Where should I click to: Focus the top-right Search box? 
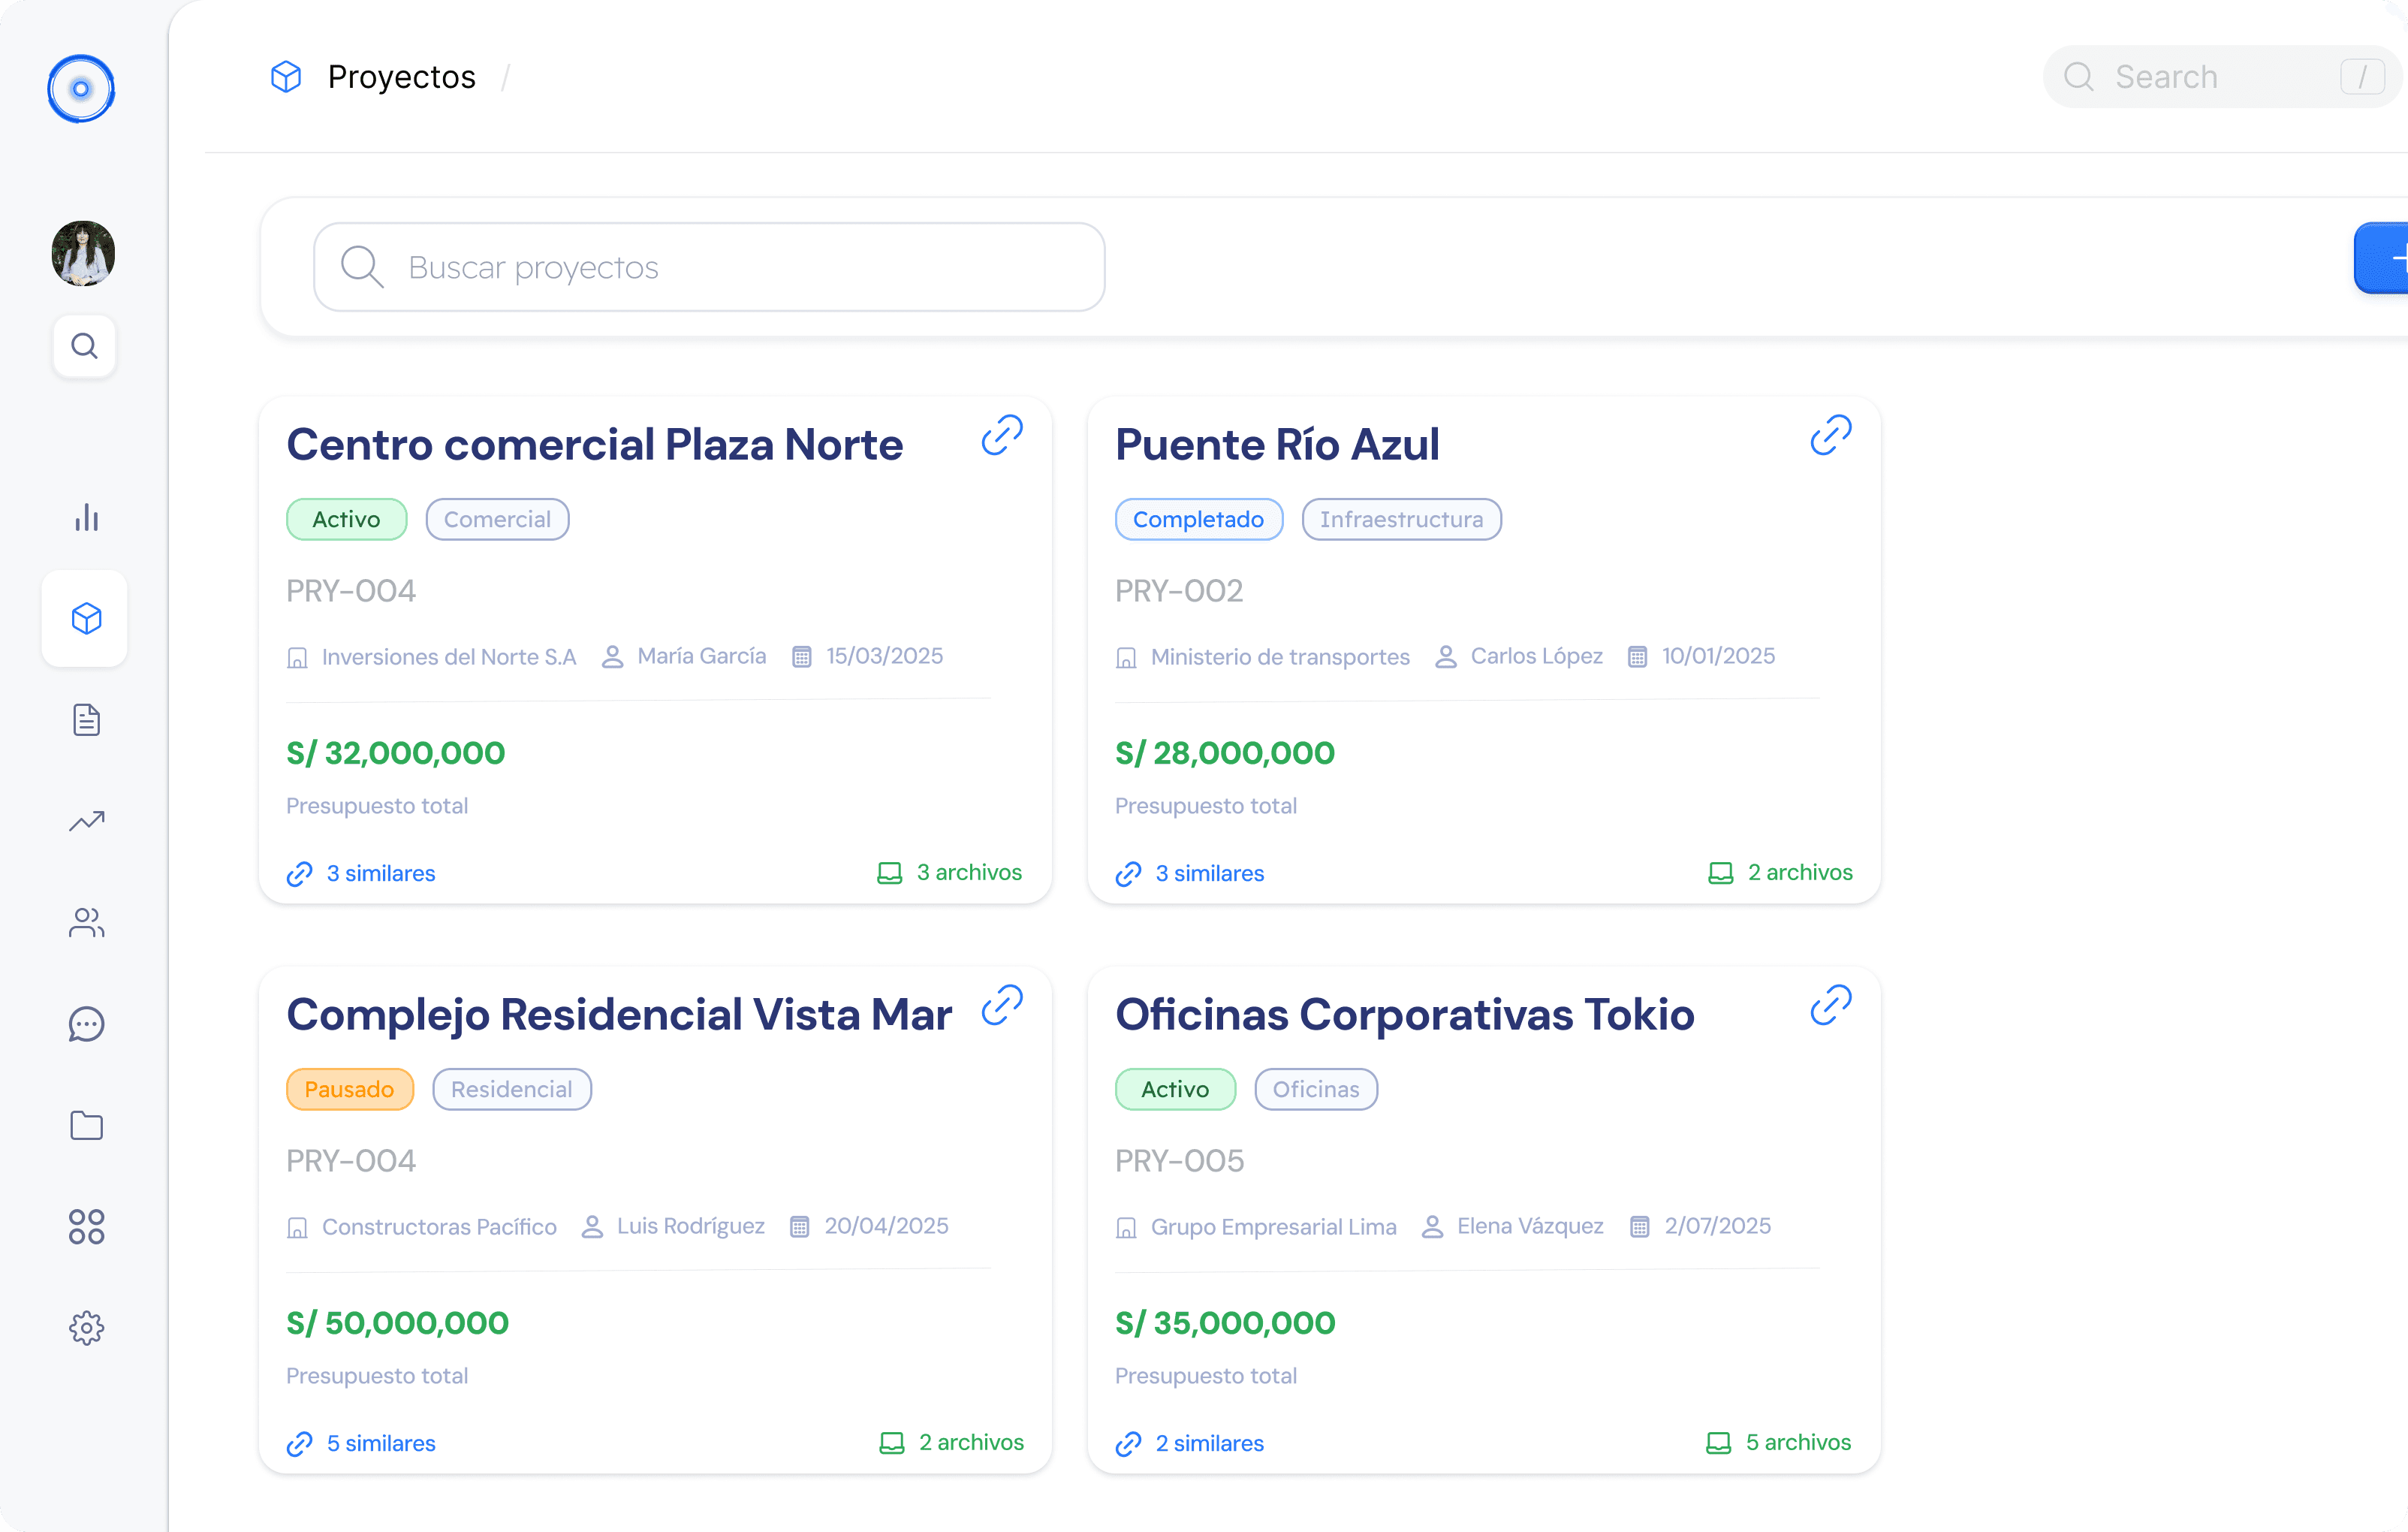[x=2220, y=77]
